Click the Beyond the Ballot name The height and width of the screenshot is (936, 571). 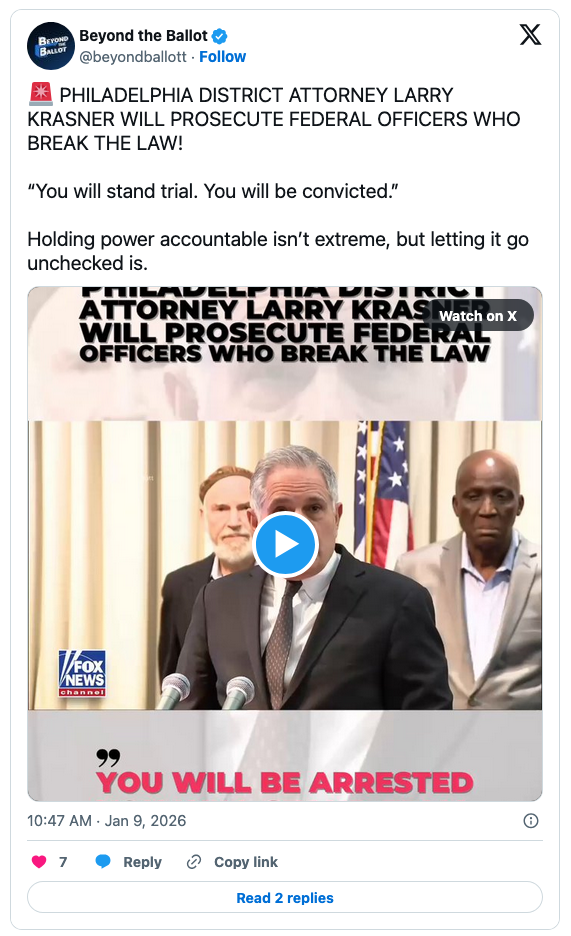pos(143,36)
